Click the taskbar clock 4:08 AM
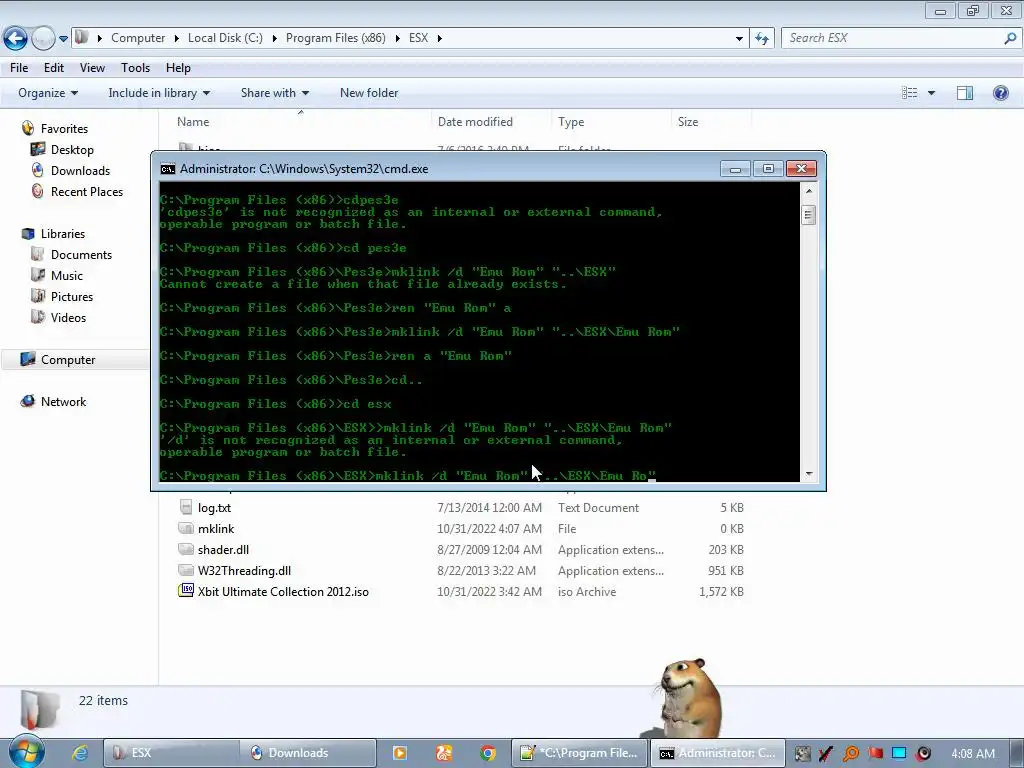The height and width of the screenshot is (768, 1024). point(973,753)
